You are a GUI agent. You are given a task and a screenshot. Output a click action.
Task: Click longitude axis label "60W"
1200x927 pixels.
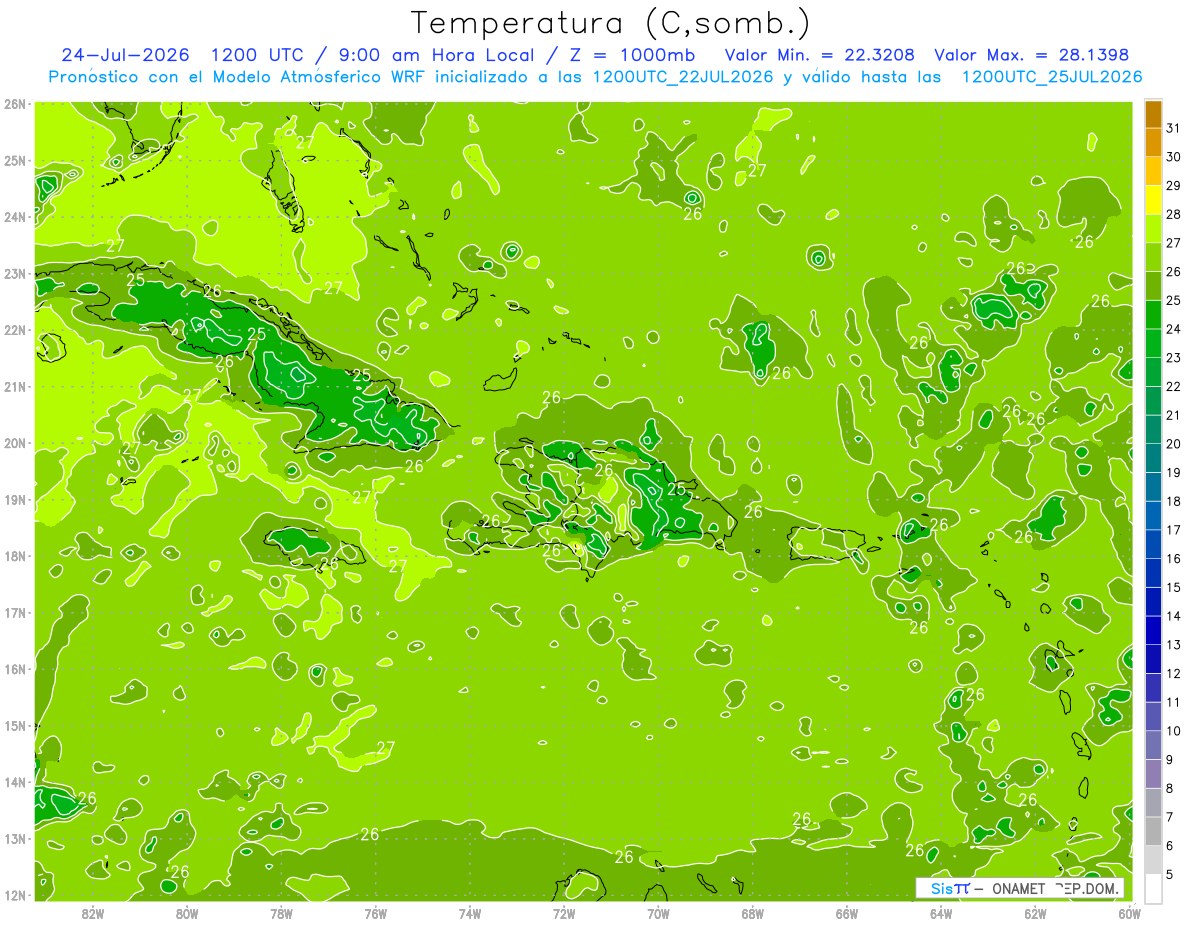(x=1130, y=912)
